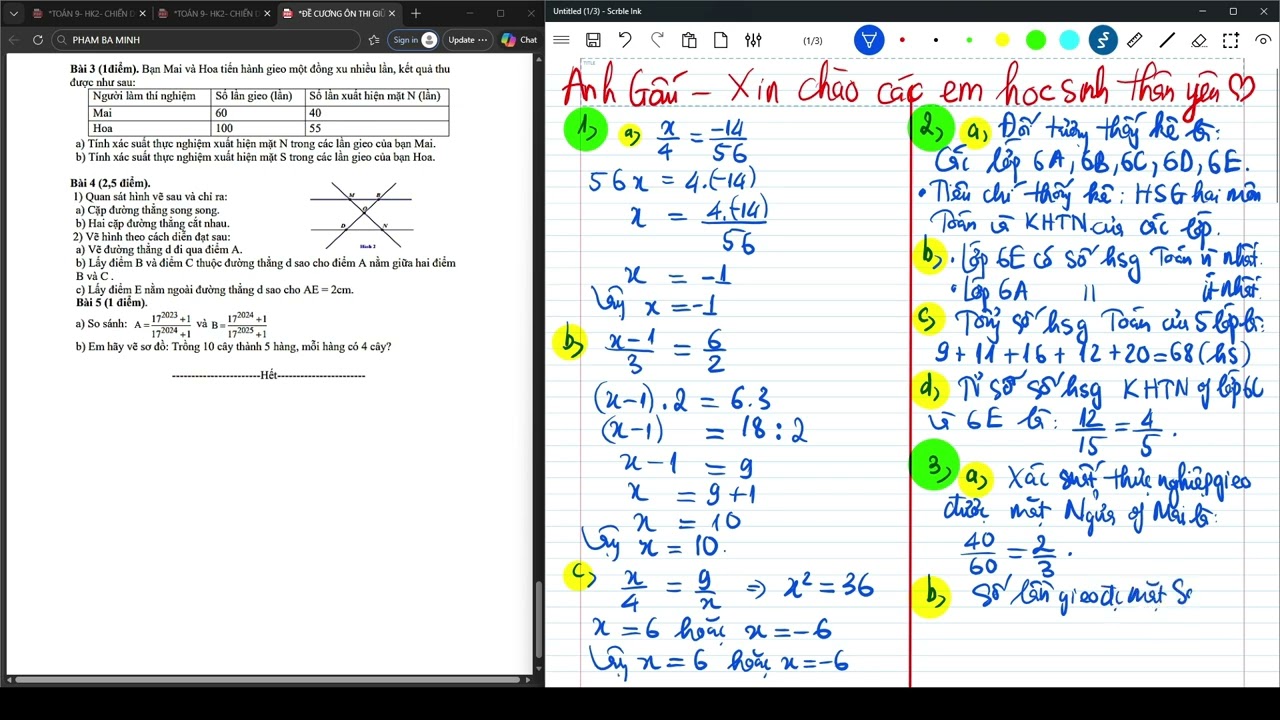Screen dimensions: 1280x720
Task: Open the Copilot Chat button
Action: pos(519,40)
